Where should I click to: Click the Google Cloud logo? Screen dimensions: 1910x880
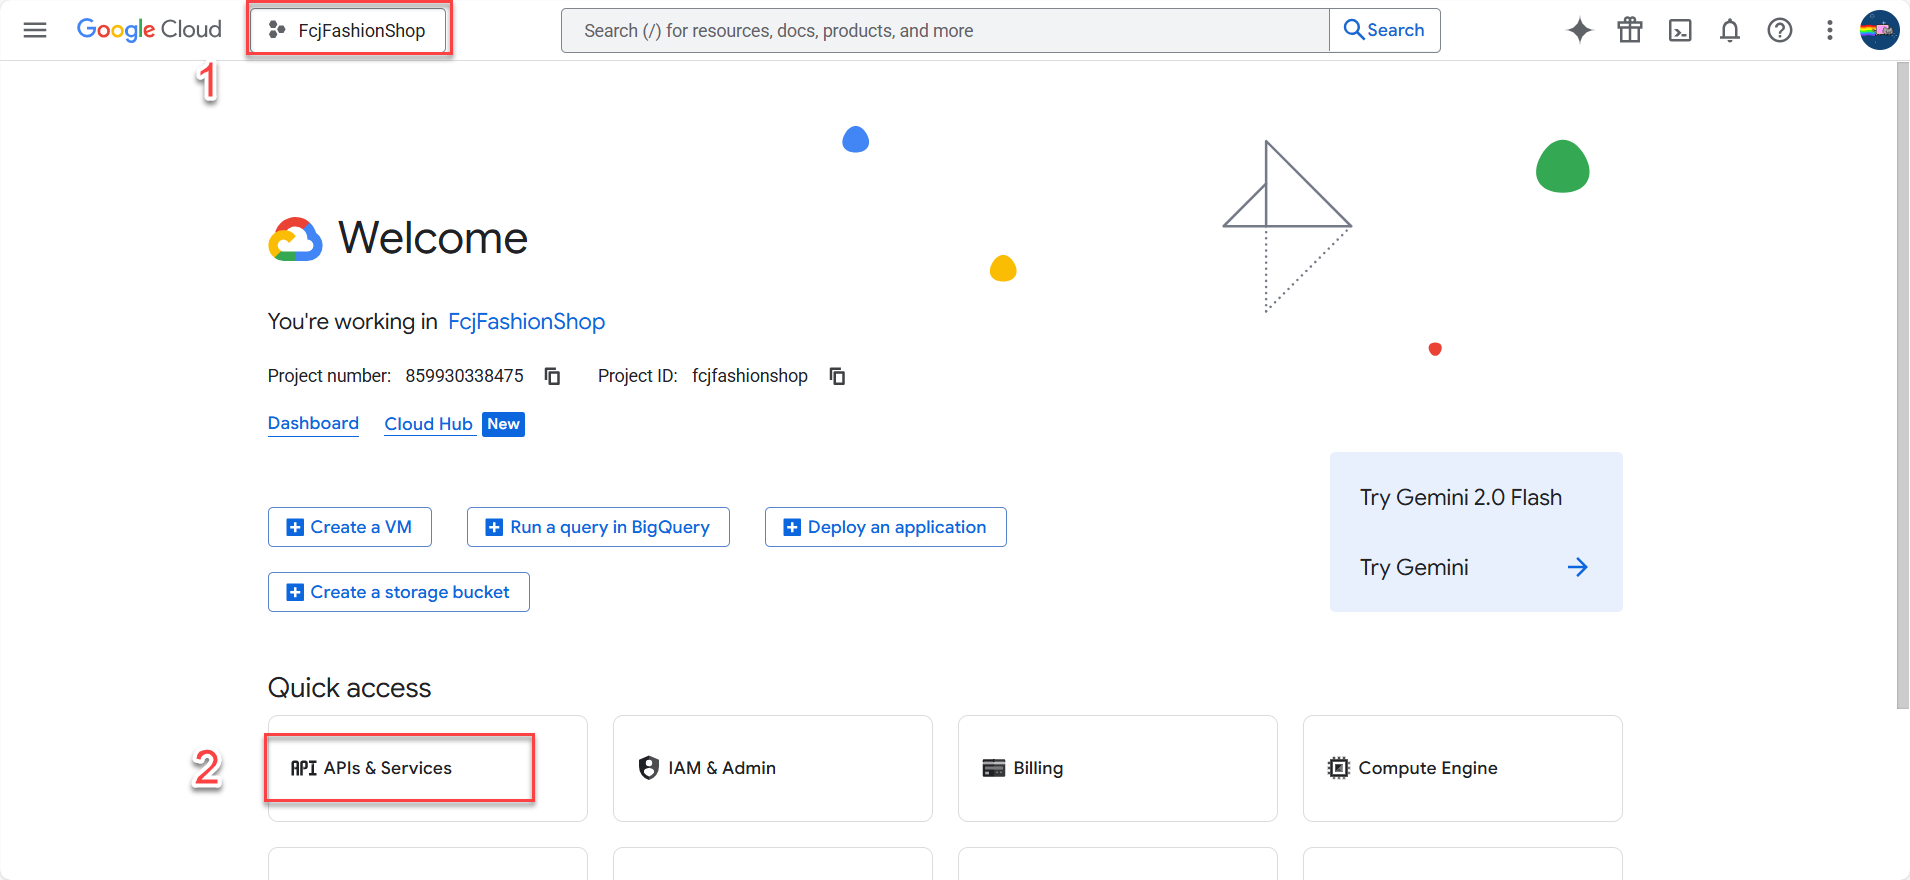(x=149, y=30)
